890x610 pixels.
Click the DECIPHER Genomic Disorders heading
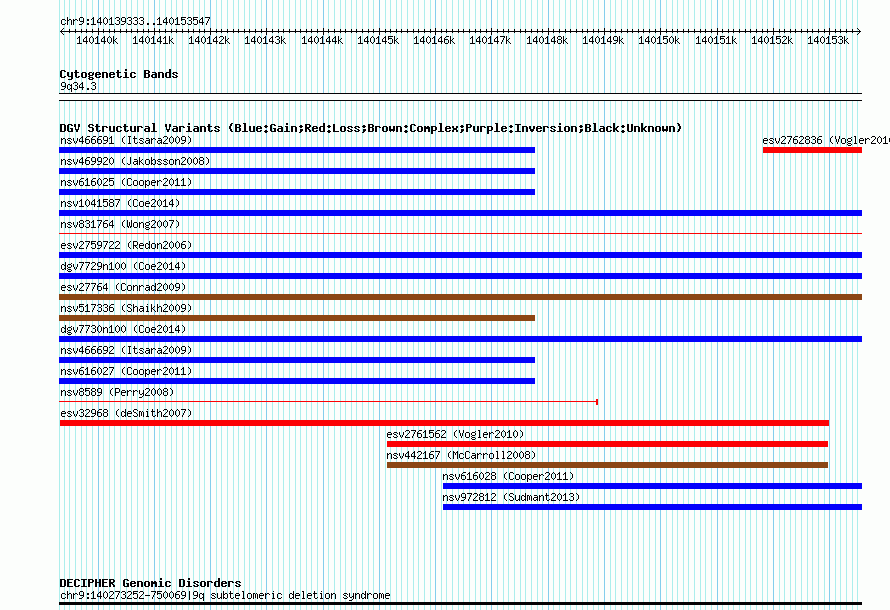point(150,583)
